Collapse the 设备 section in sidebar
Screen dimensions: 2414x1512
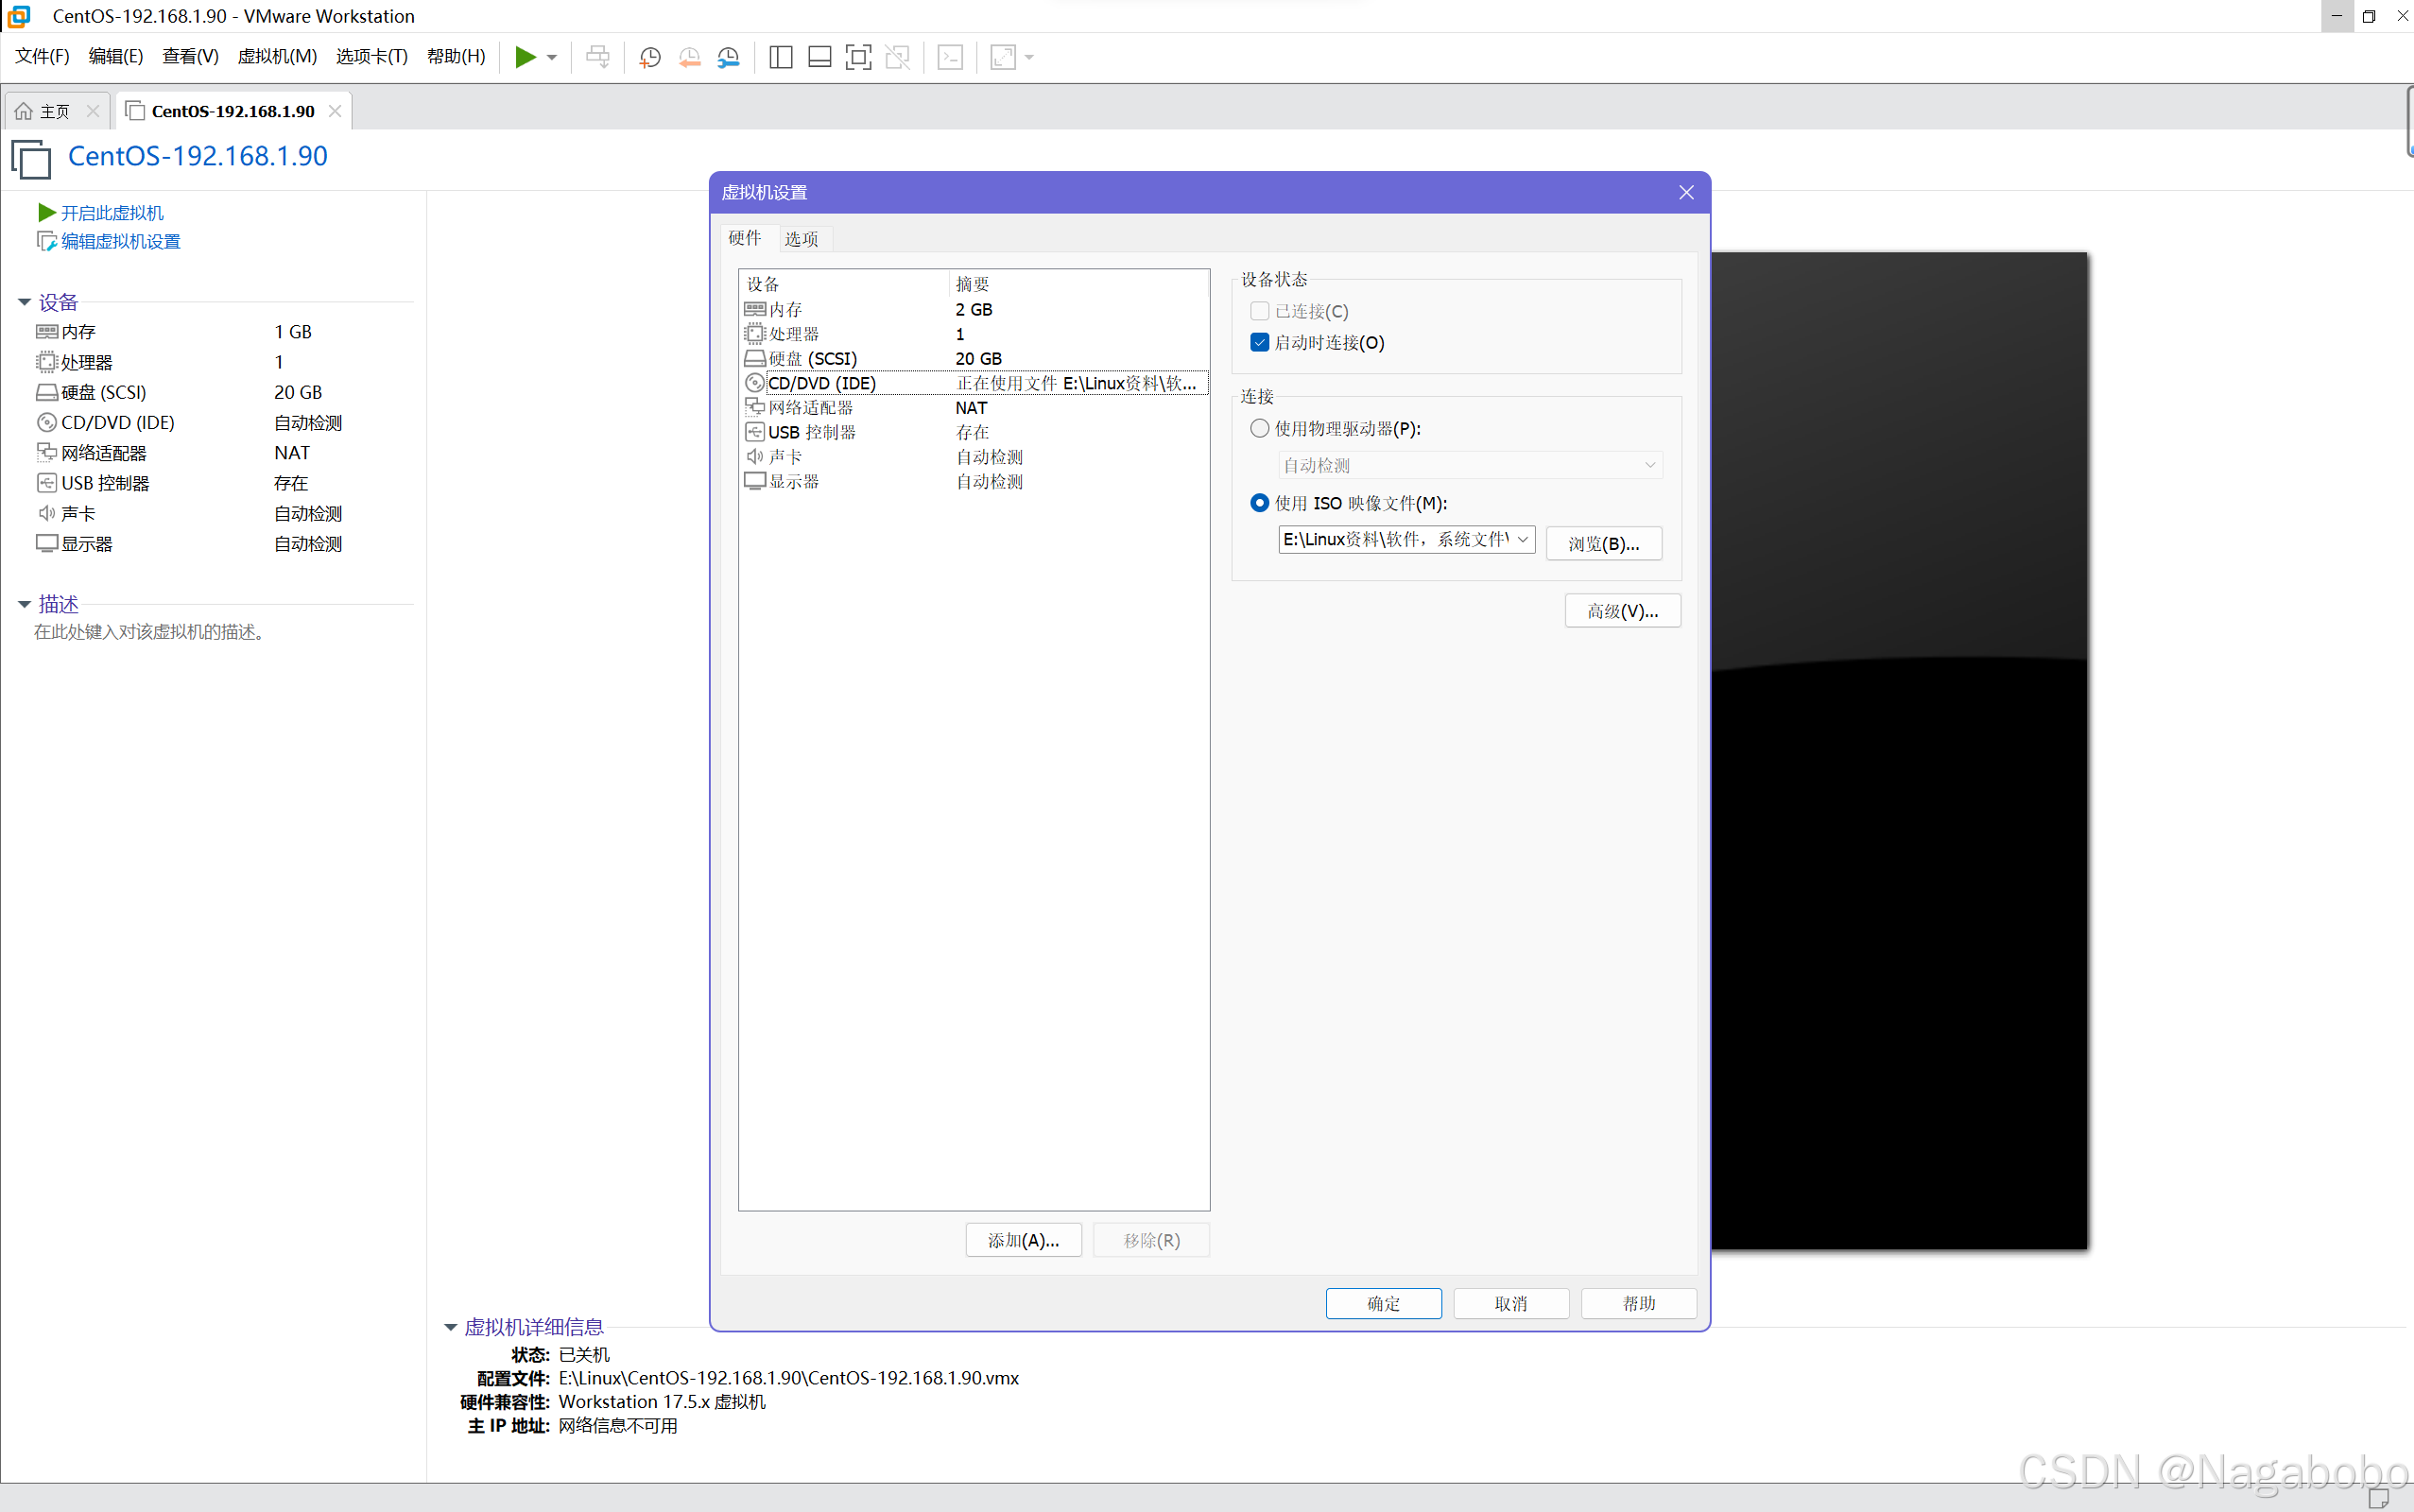(x=25, y=302)
